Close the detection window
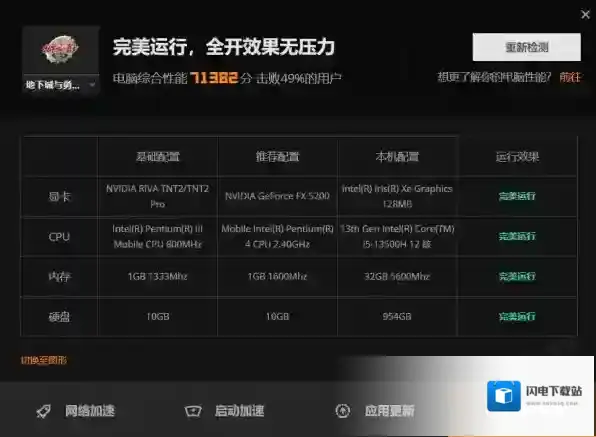This screenshot has width=596, height=437. coord(585,14)
